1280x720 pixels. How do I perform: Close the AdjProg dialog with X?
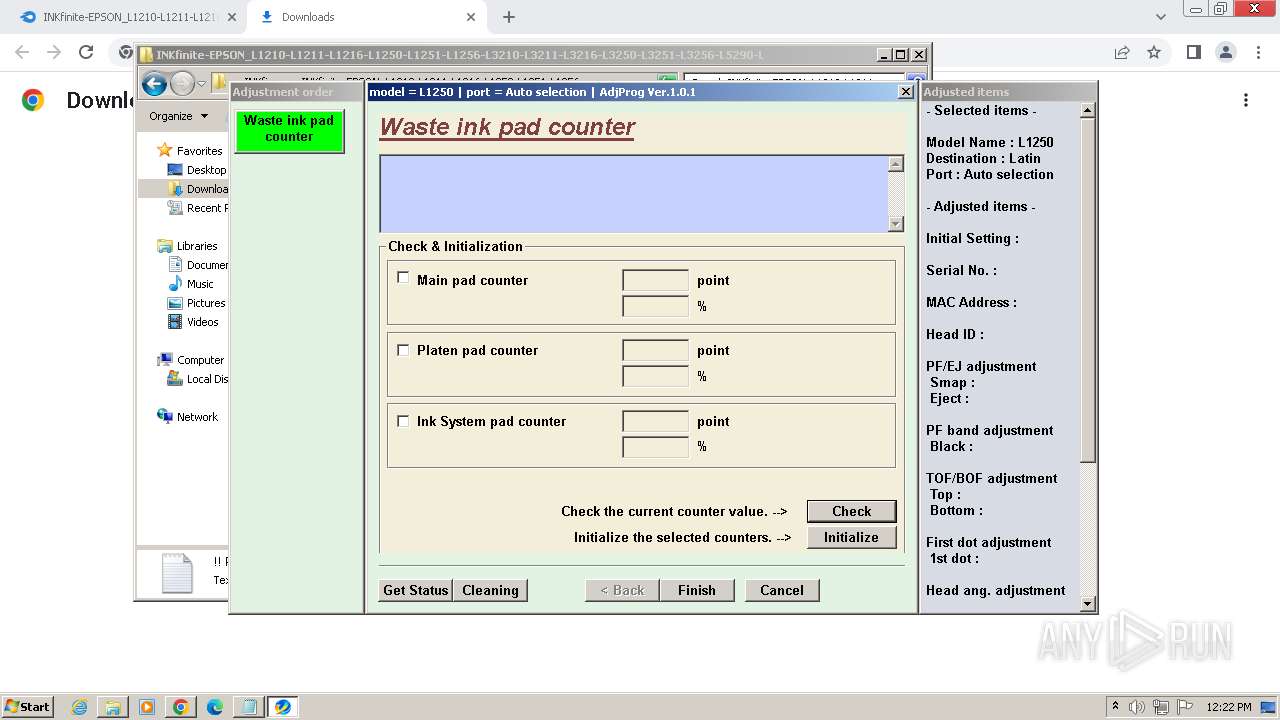click(x=906, y=92)
